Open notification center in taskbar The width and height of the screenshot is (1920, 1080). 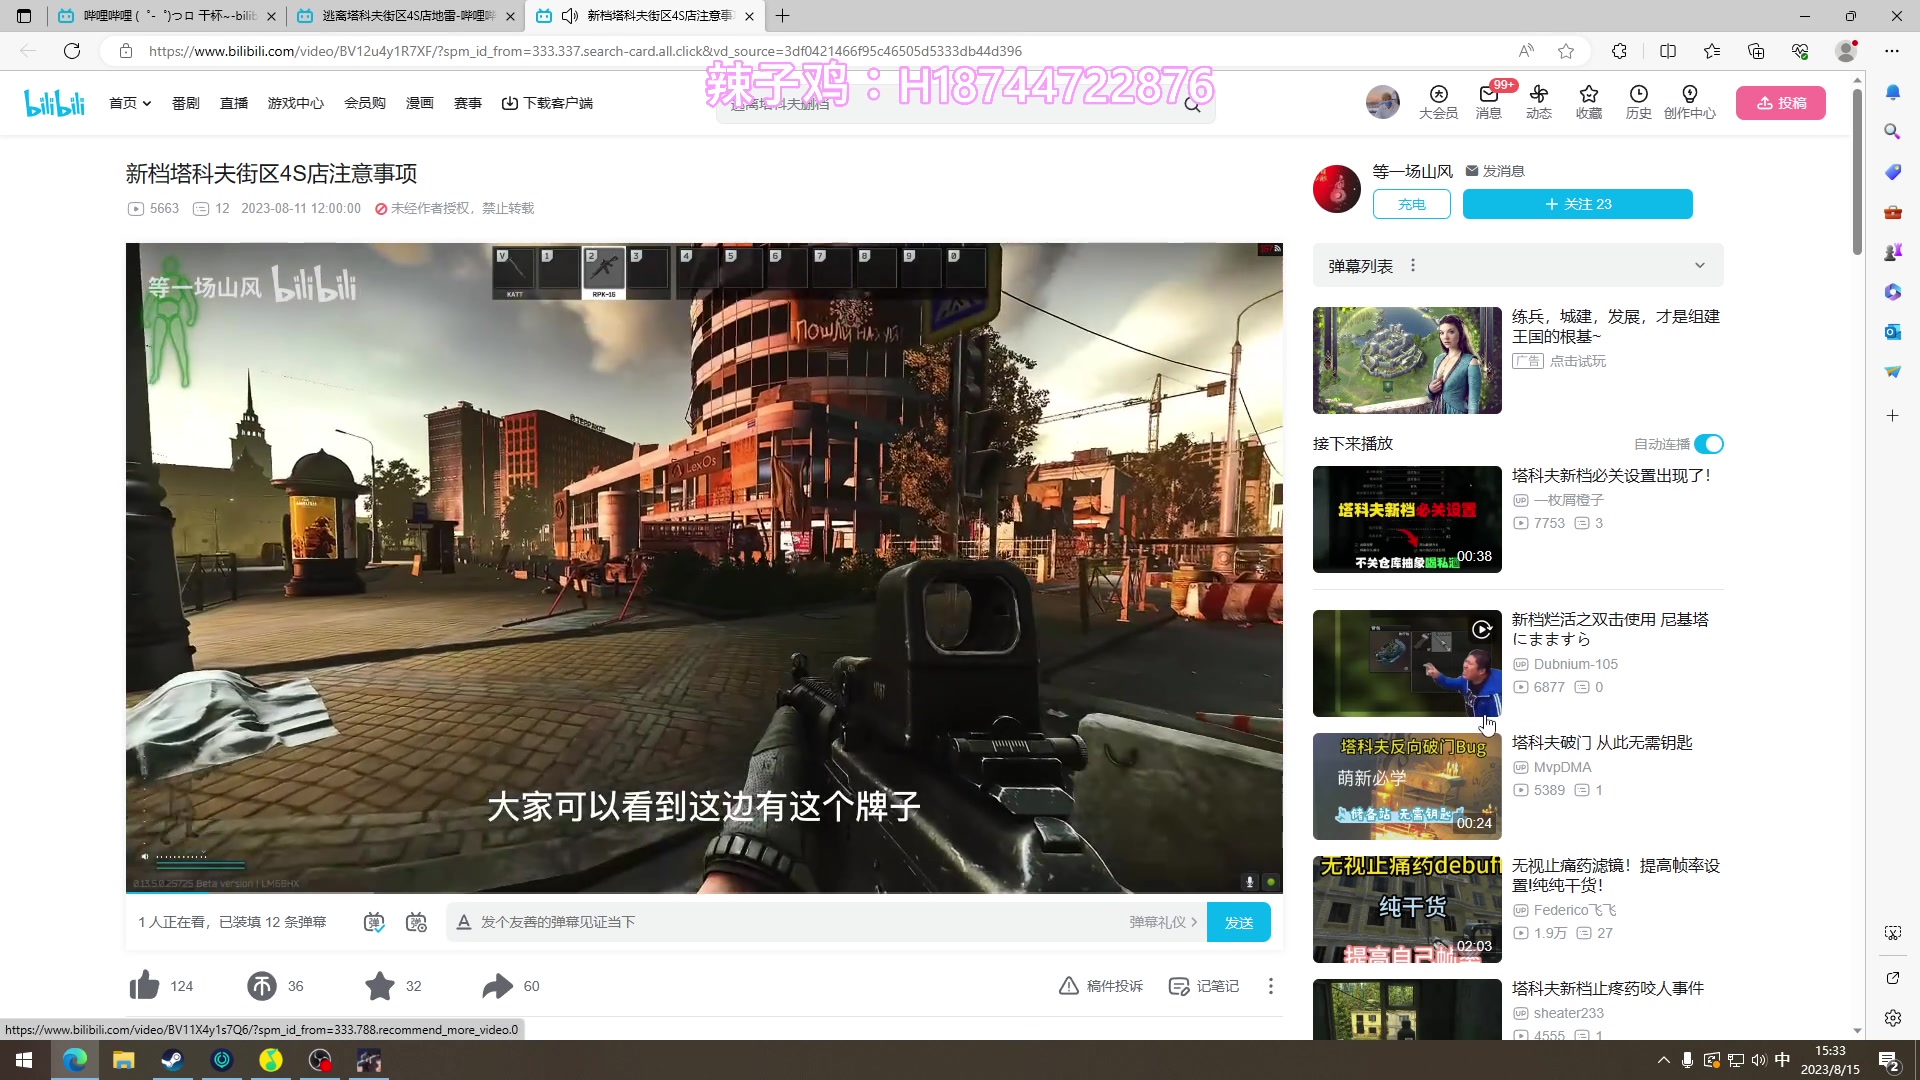click(x=1889, y=1060)
